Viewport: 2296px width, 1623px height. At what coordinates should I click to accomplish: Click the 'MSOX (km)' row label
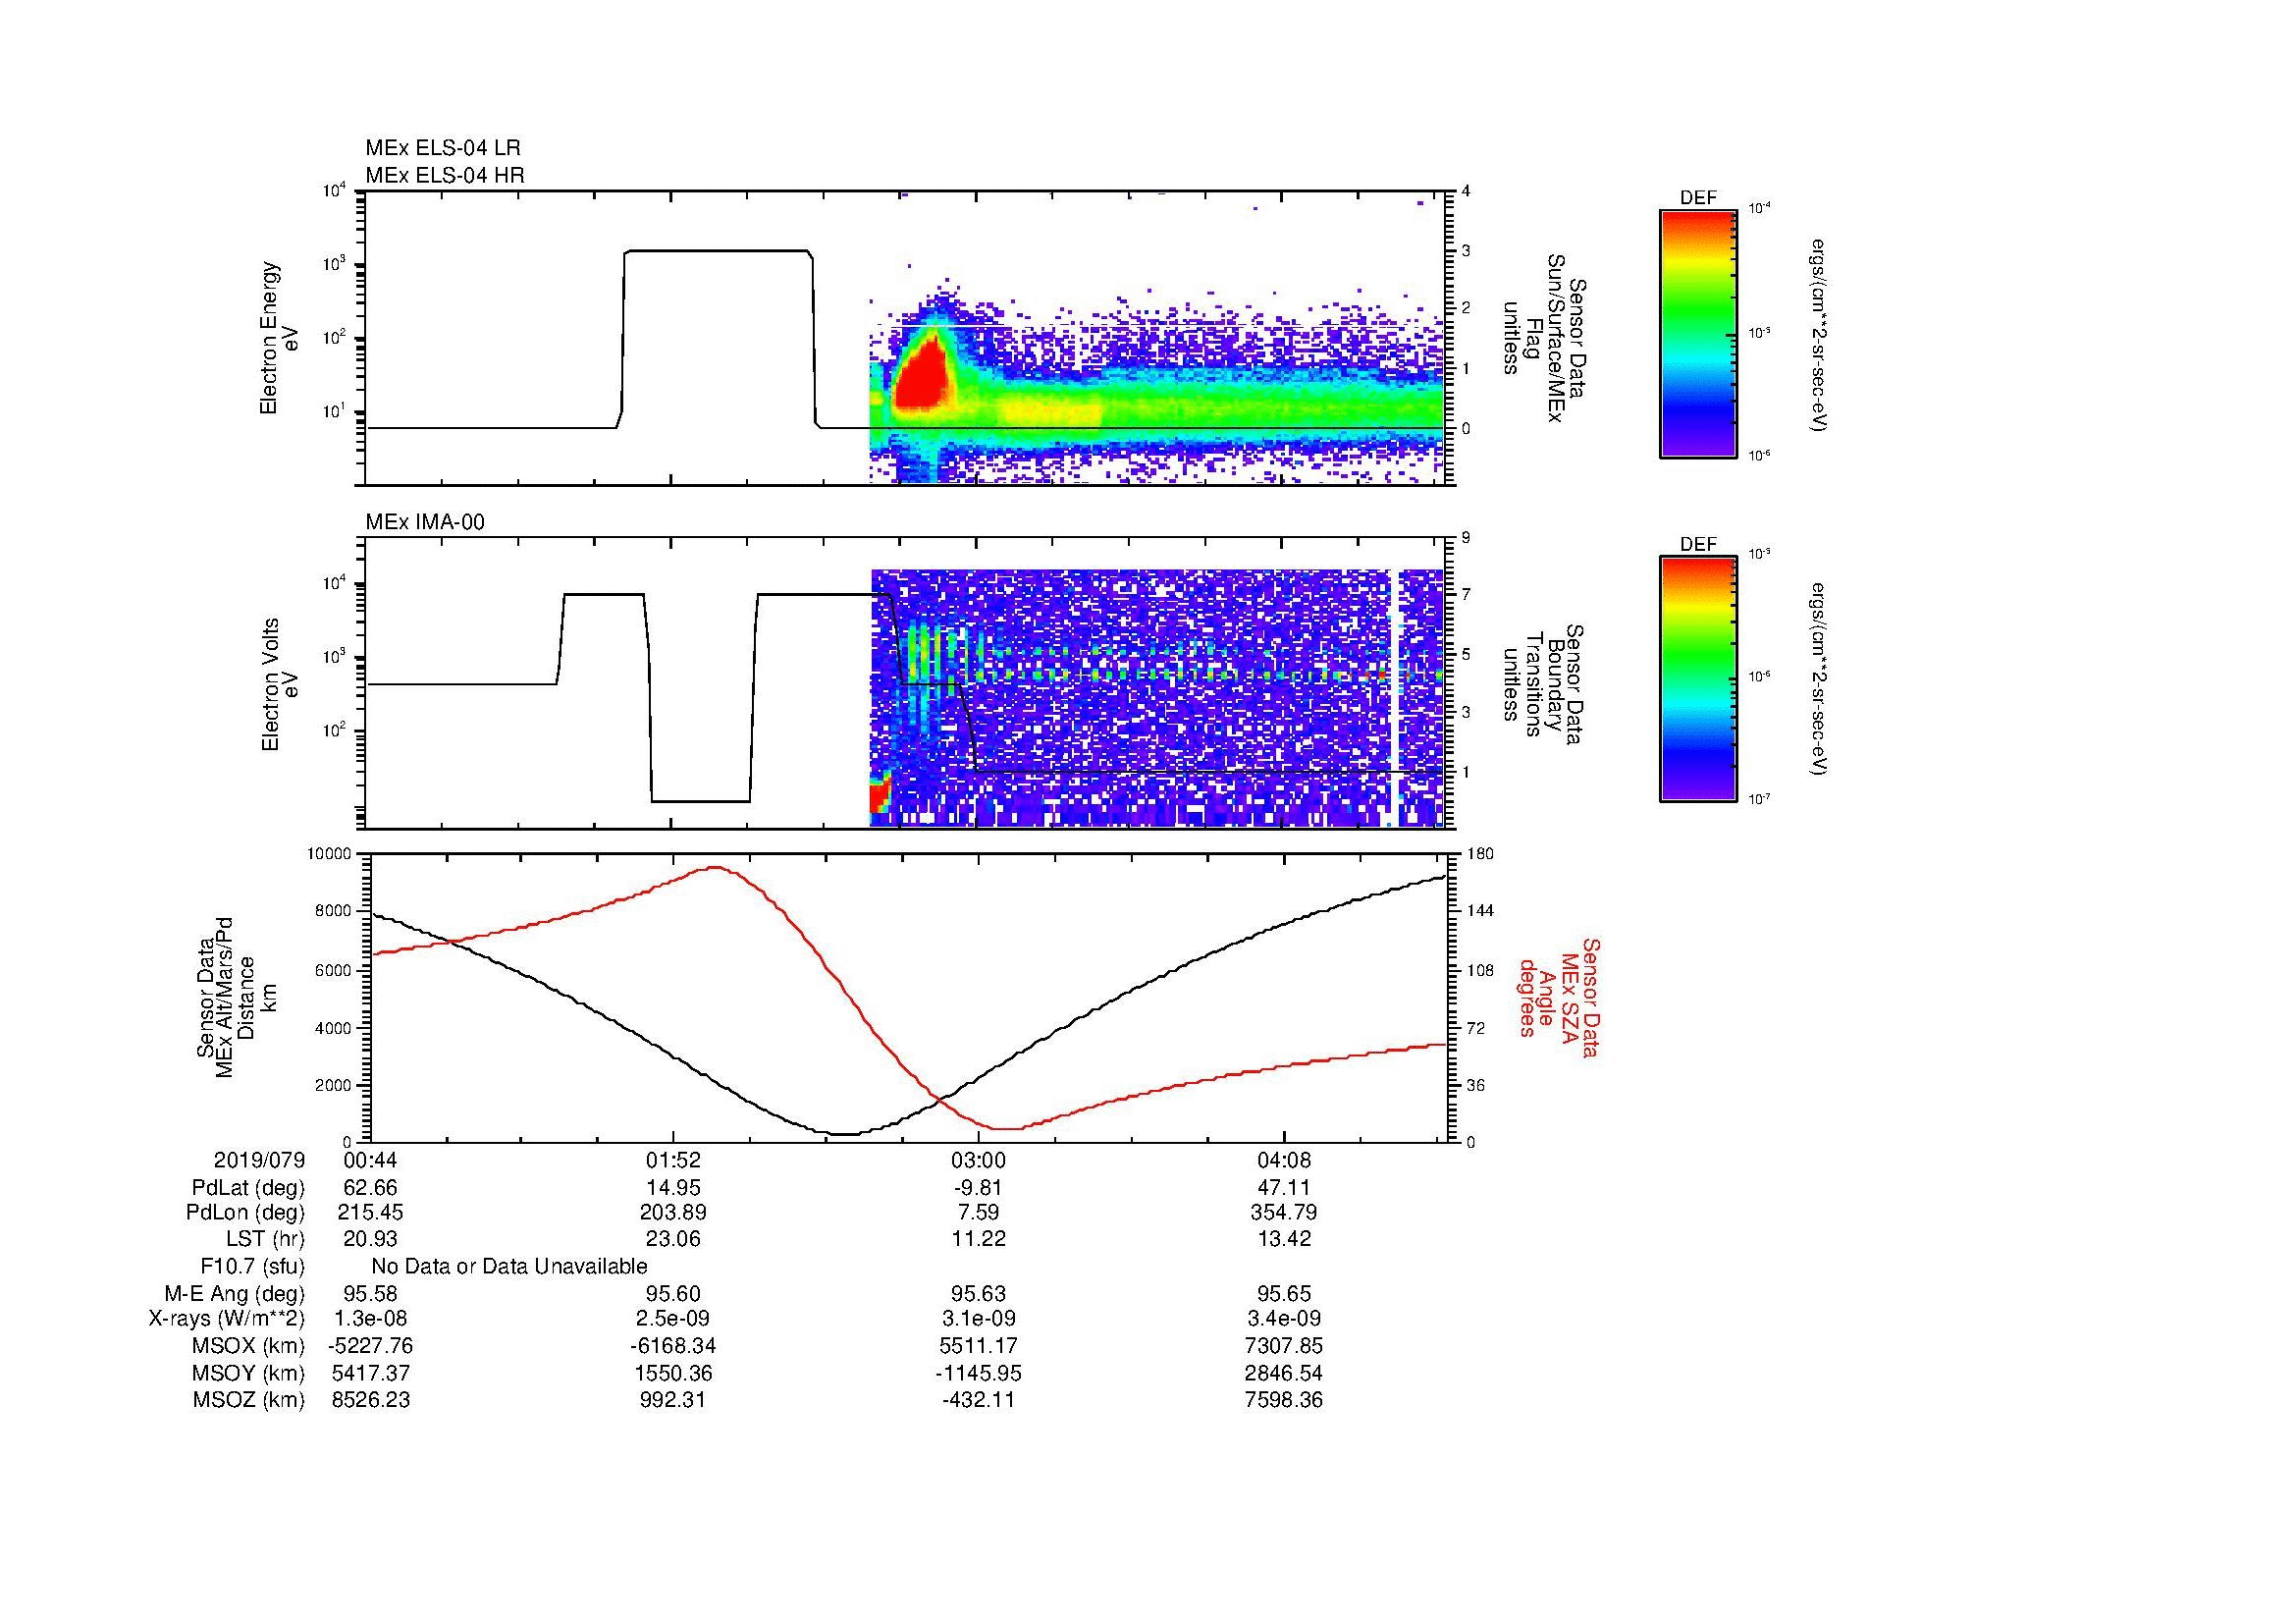tap(248, 1346)
